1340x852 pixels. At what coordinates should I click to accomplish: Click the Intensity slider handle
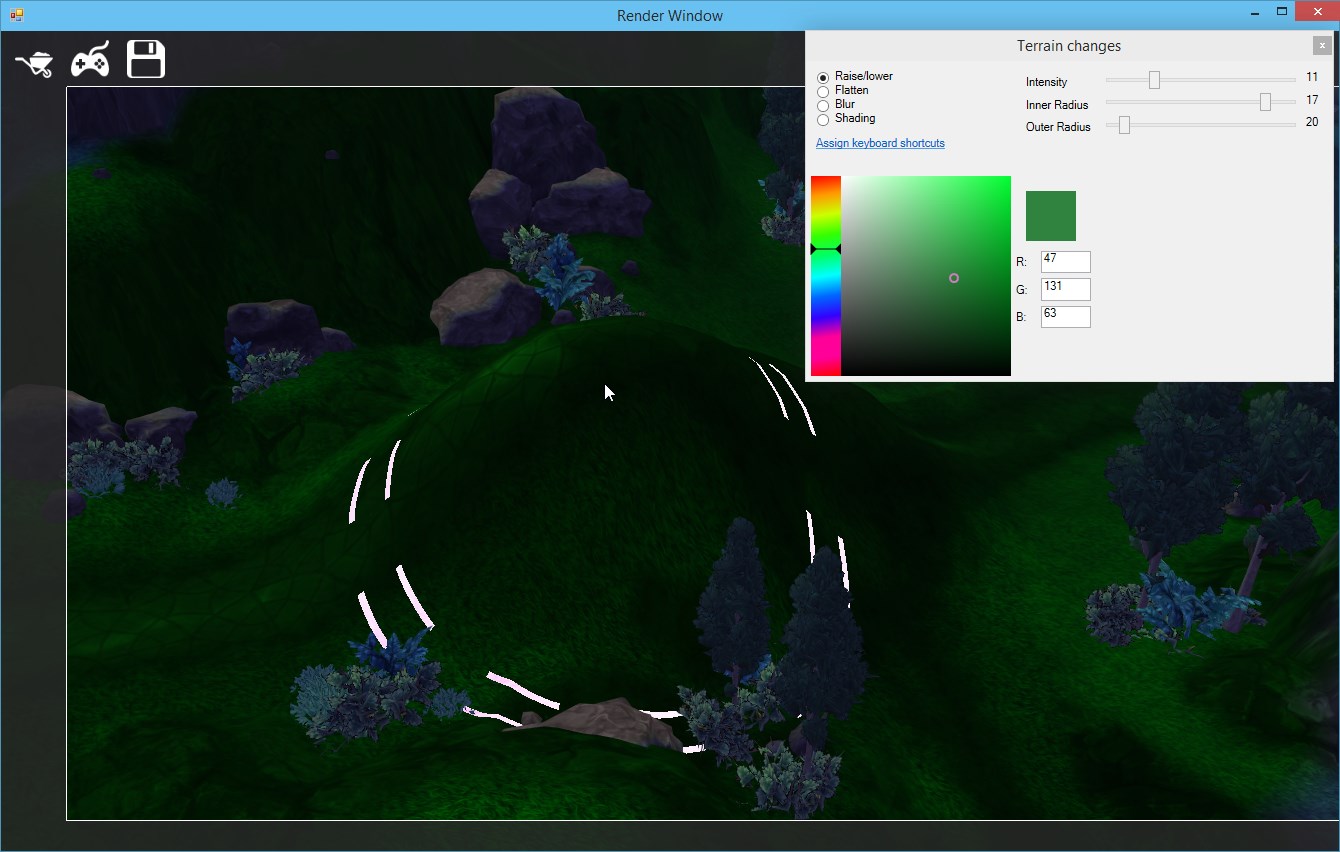(x=1154, y=80)
